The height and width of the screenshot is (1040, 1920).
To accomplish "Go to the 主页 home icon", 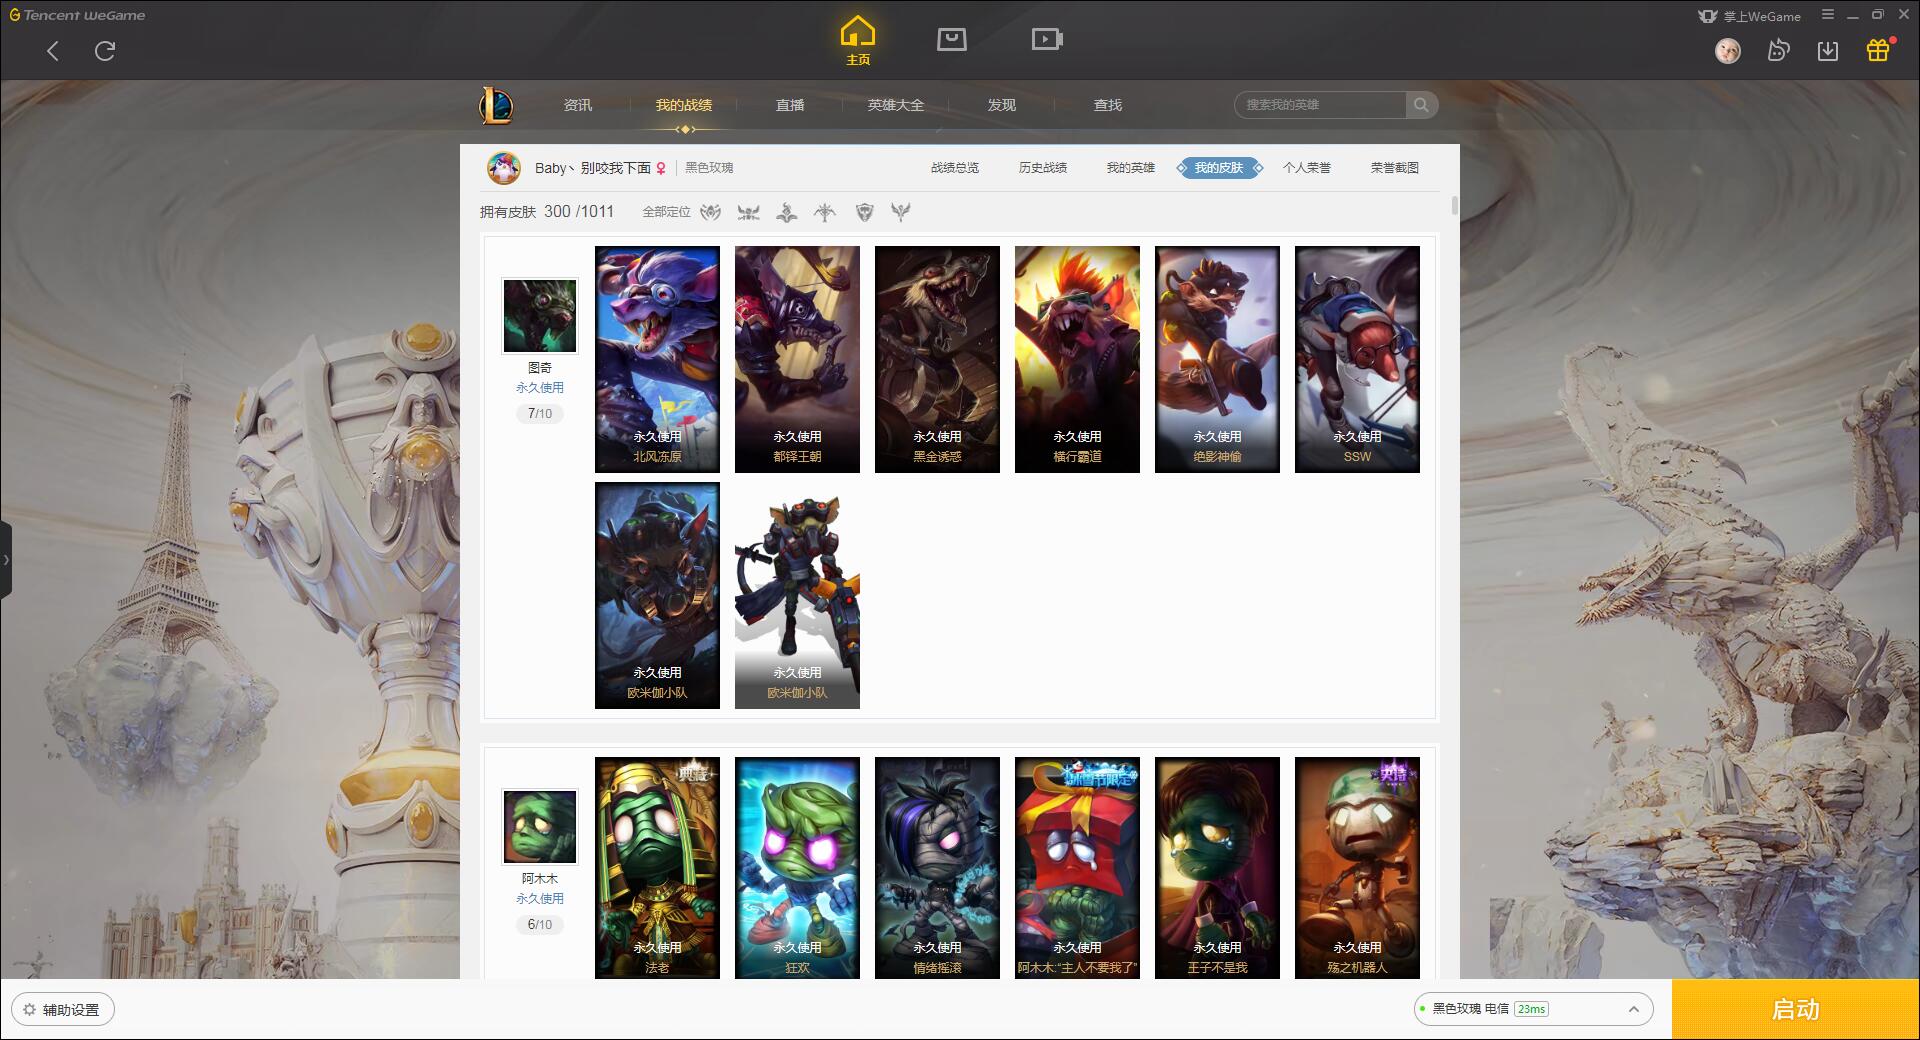I will coord(857,40).
